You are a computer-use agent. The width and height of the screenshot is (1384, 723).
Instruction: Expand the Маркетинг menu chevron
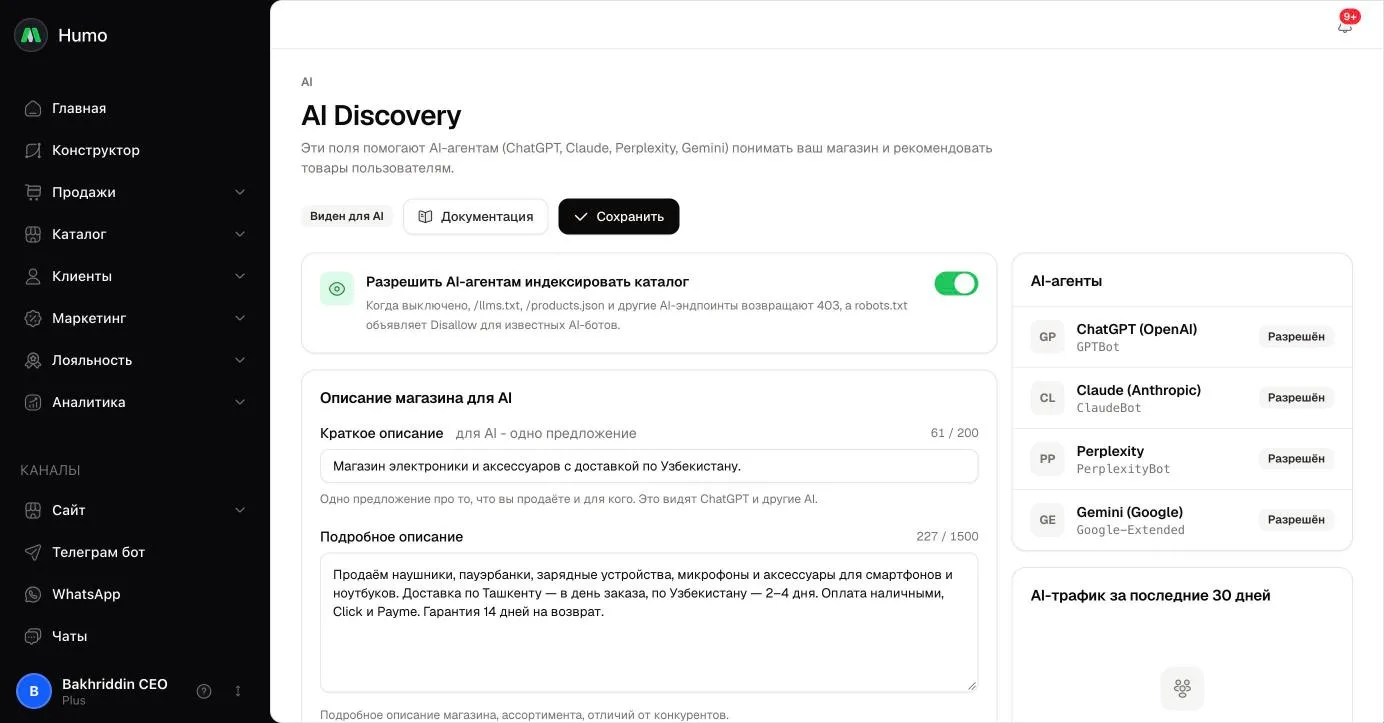tap(240, 318)
